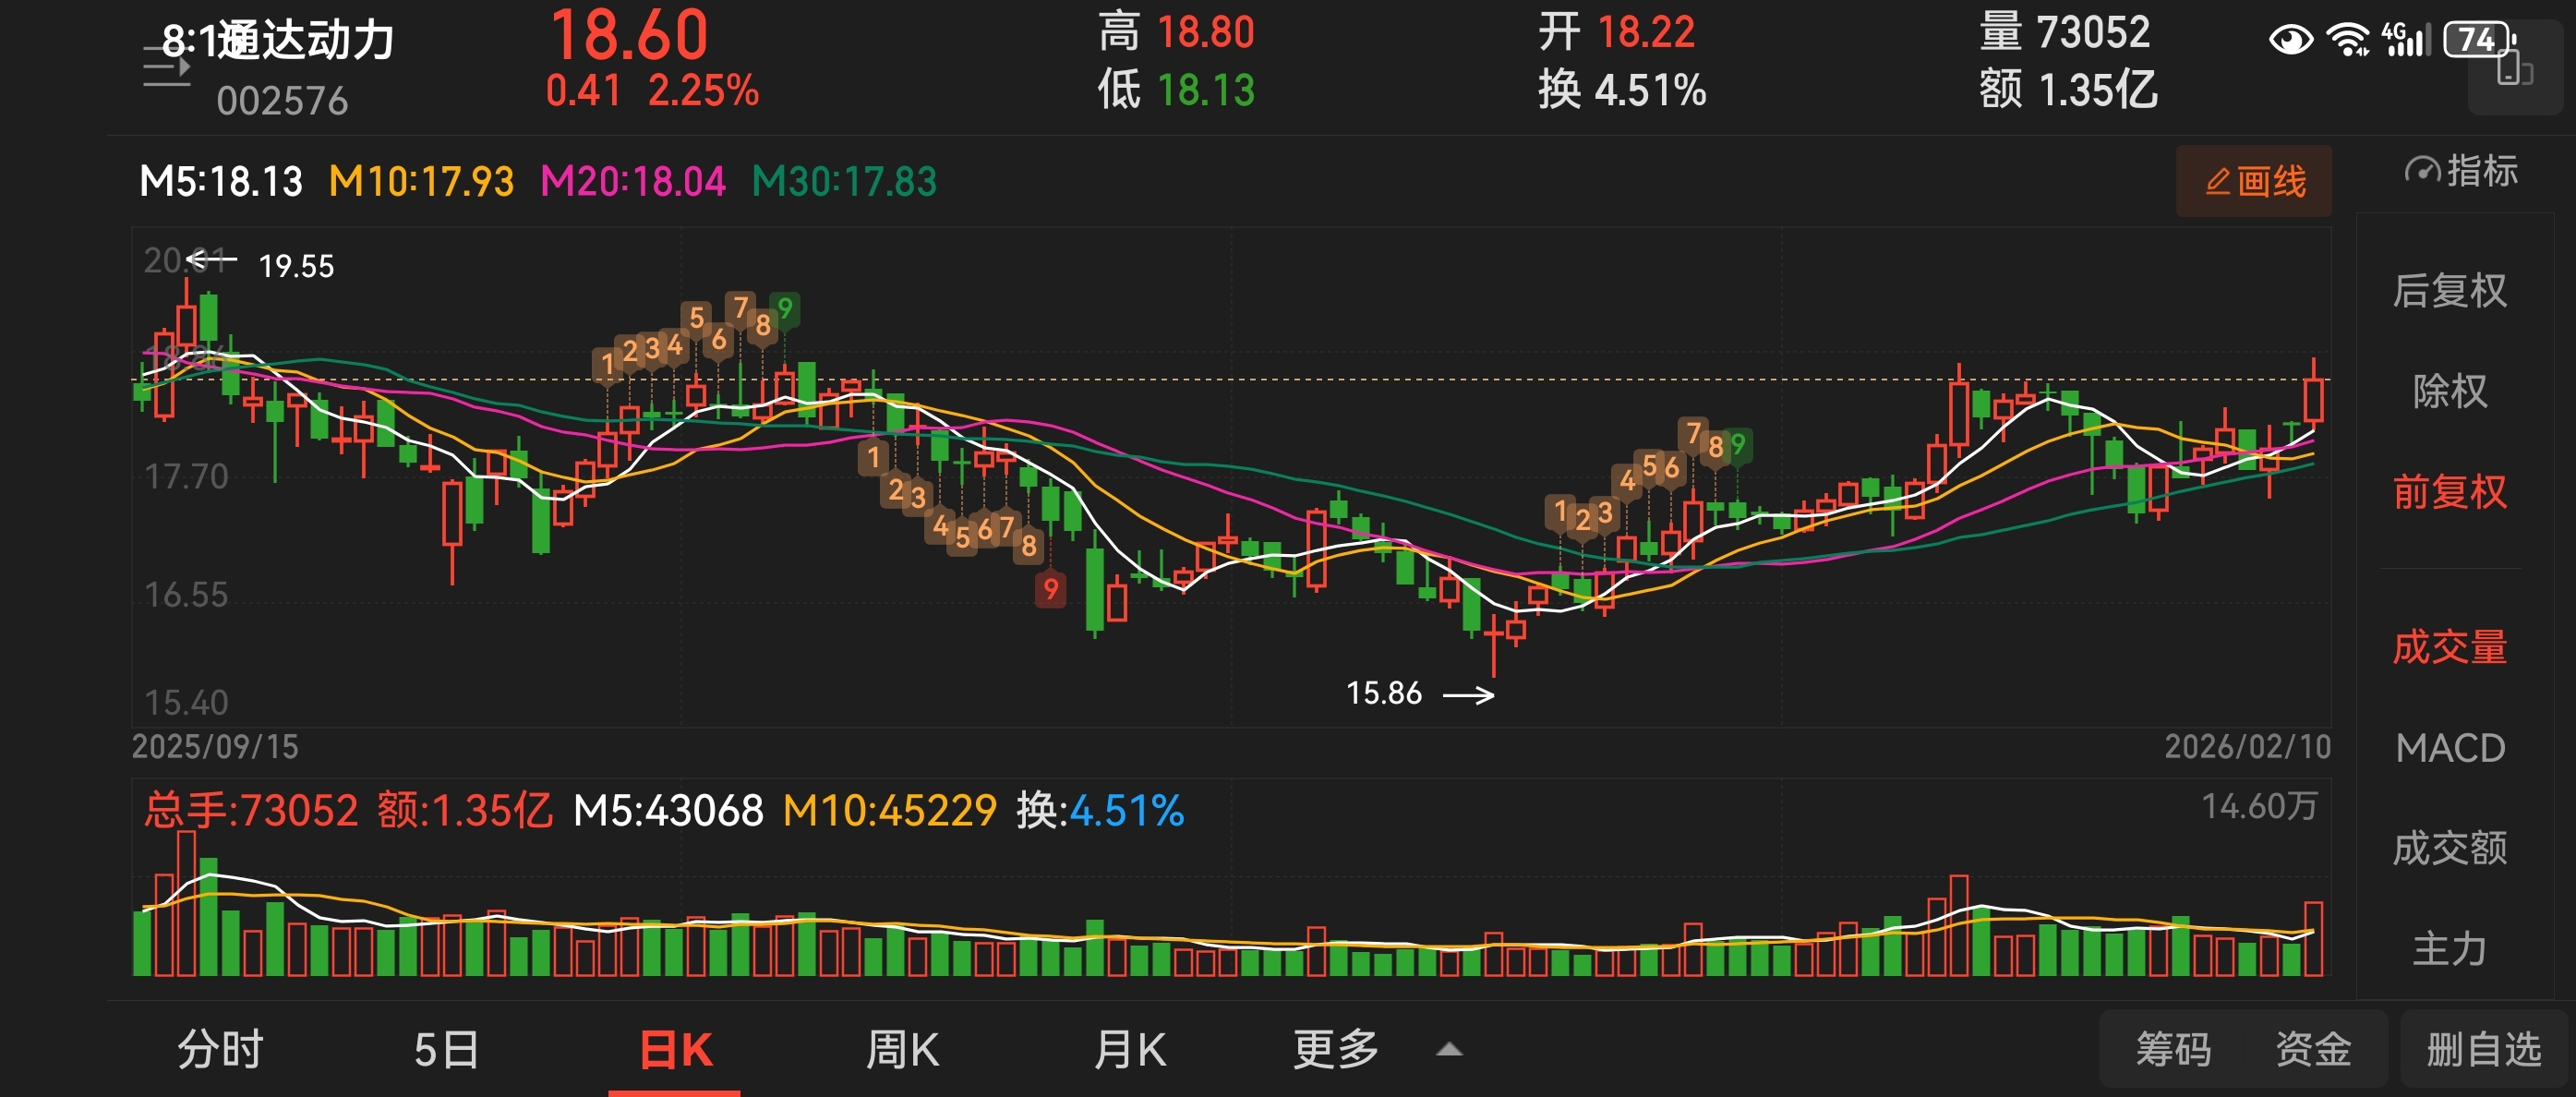Switch sub-chart to MACD indicator

(2449, 748)
